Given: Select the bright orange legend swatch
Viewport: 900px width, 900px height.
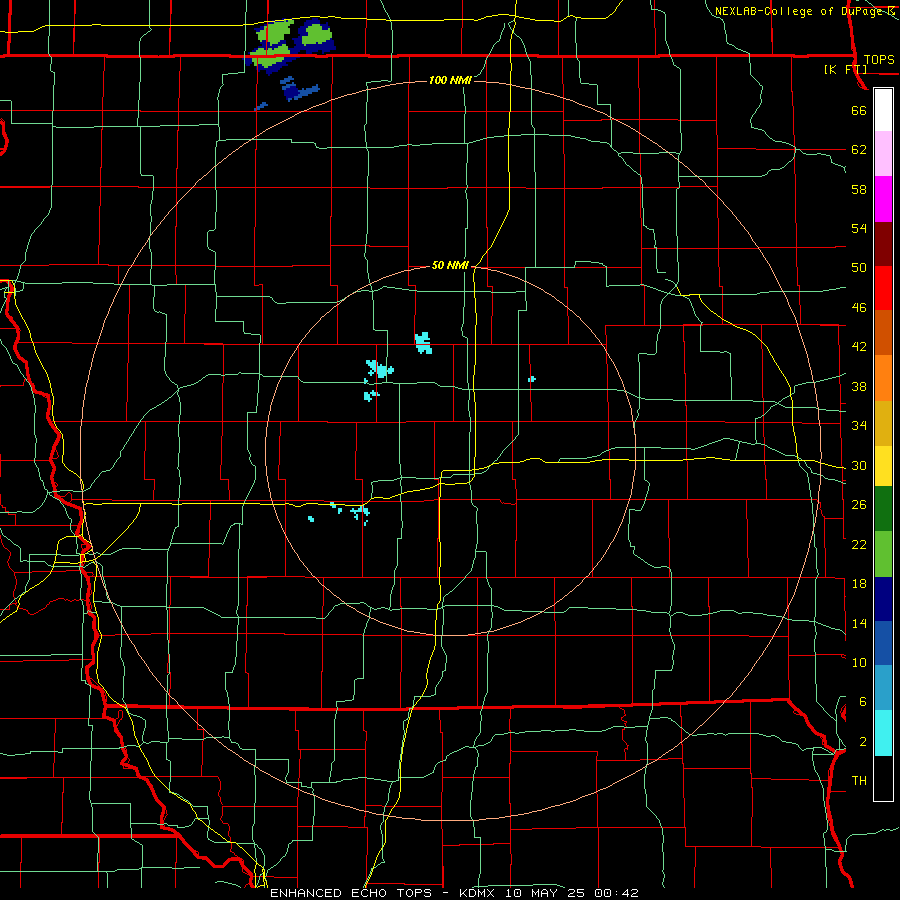Looking at the screenshot, I should (x=883, y=378).
